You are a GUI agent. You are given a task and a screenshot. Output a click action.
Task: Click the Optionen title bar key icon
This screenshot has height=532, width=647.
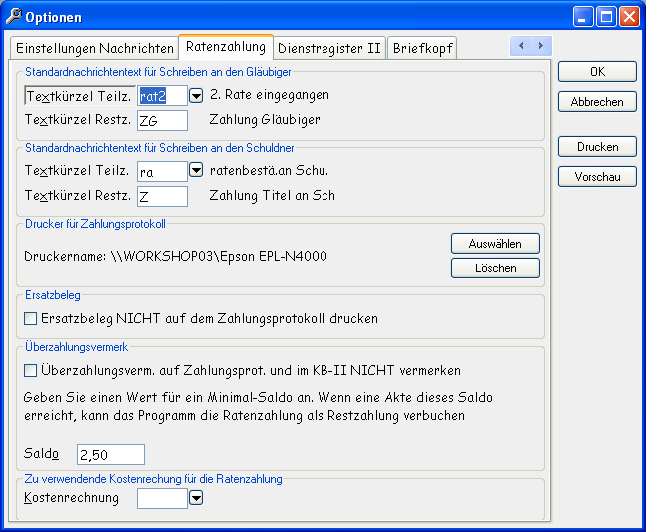(x=14, y=17)
